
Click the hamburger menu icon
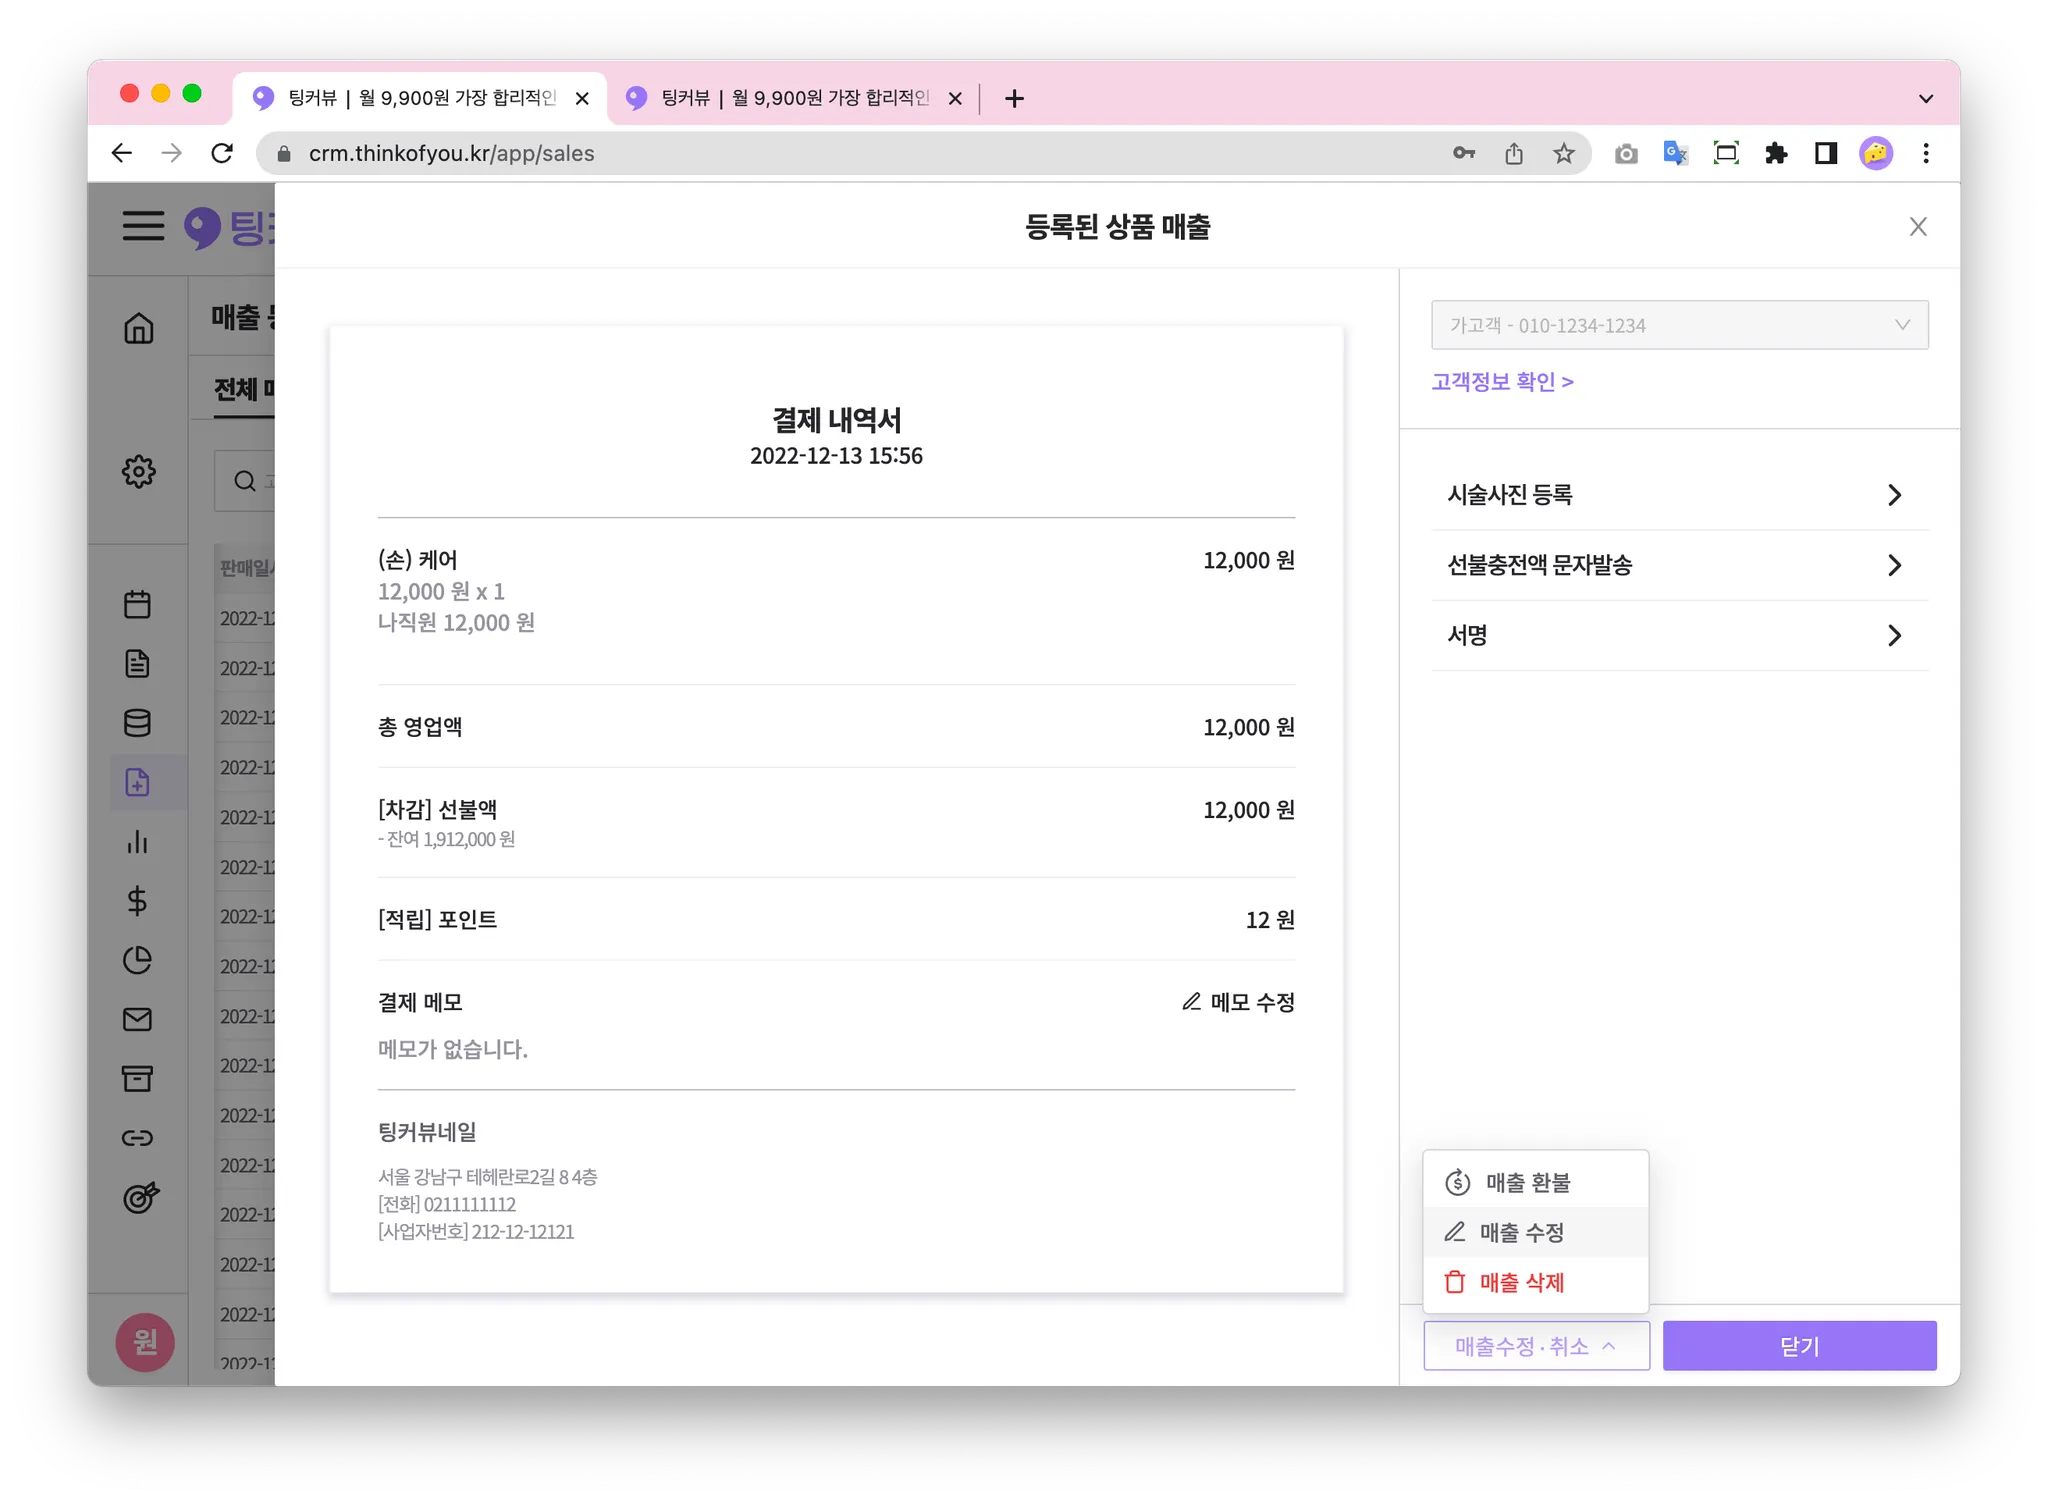pos(143,226)
